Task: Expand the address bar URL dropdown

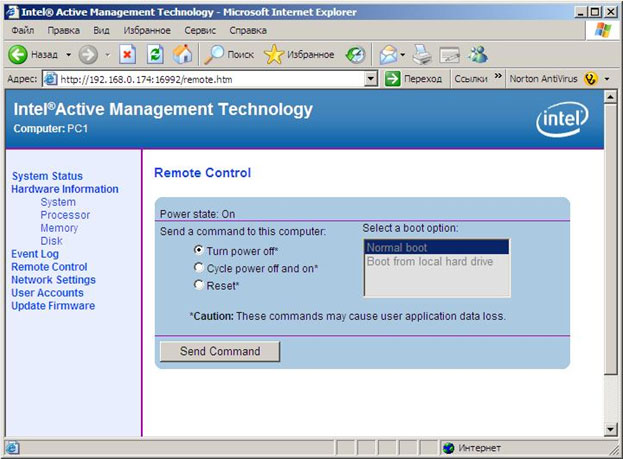Action: coord(371,78)
